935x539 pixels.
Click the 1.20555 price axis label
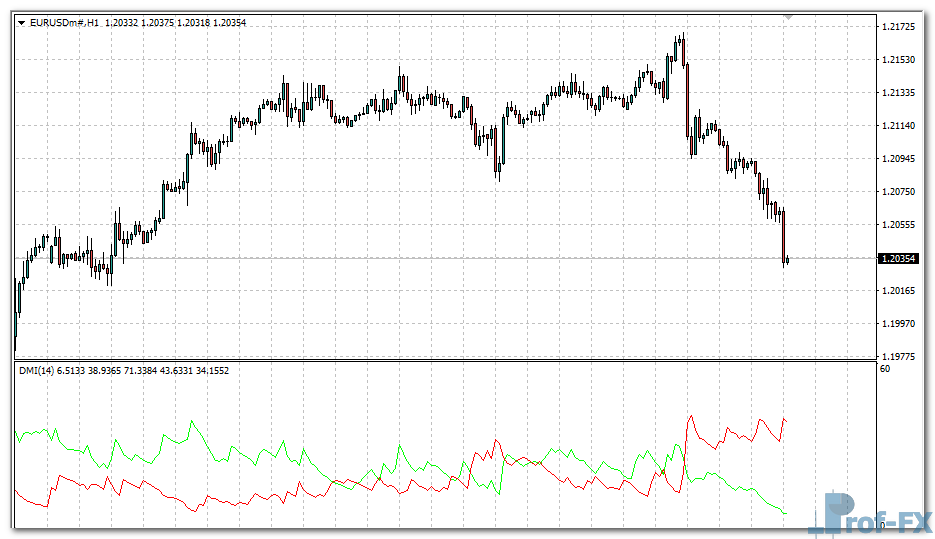[897, 225]
